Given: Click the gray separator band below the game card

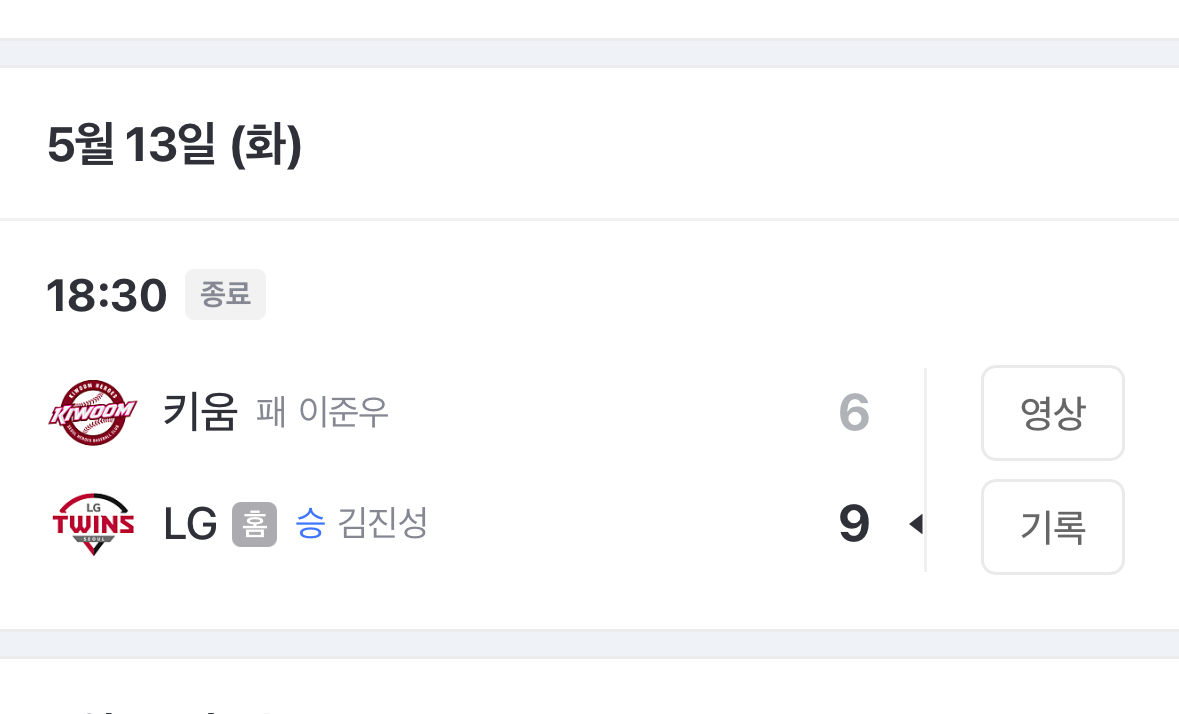Looking at the screenshot, I should [589, 643].
